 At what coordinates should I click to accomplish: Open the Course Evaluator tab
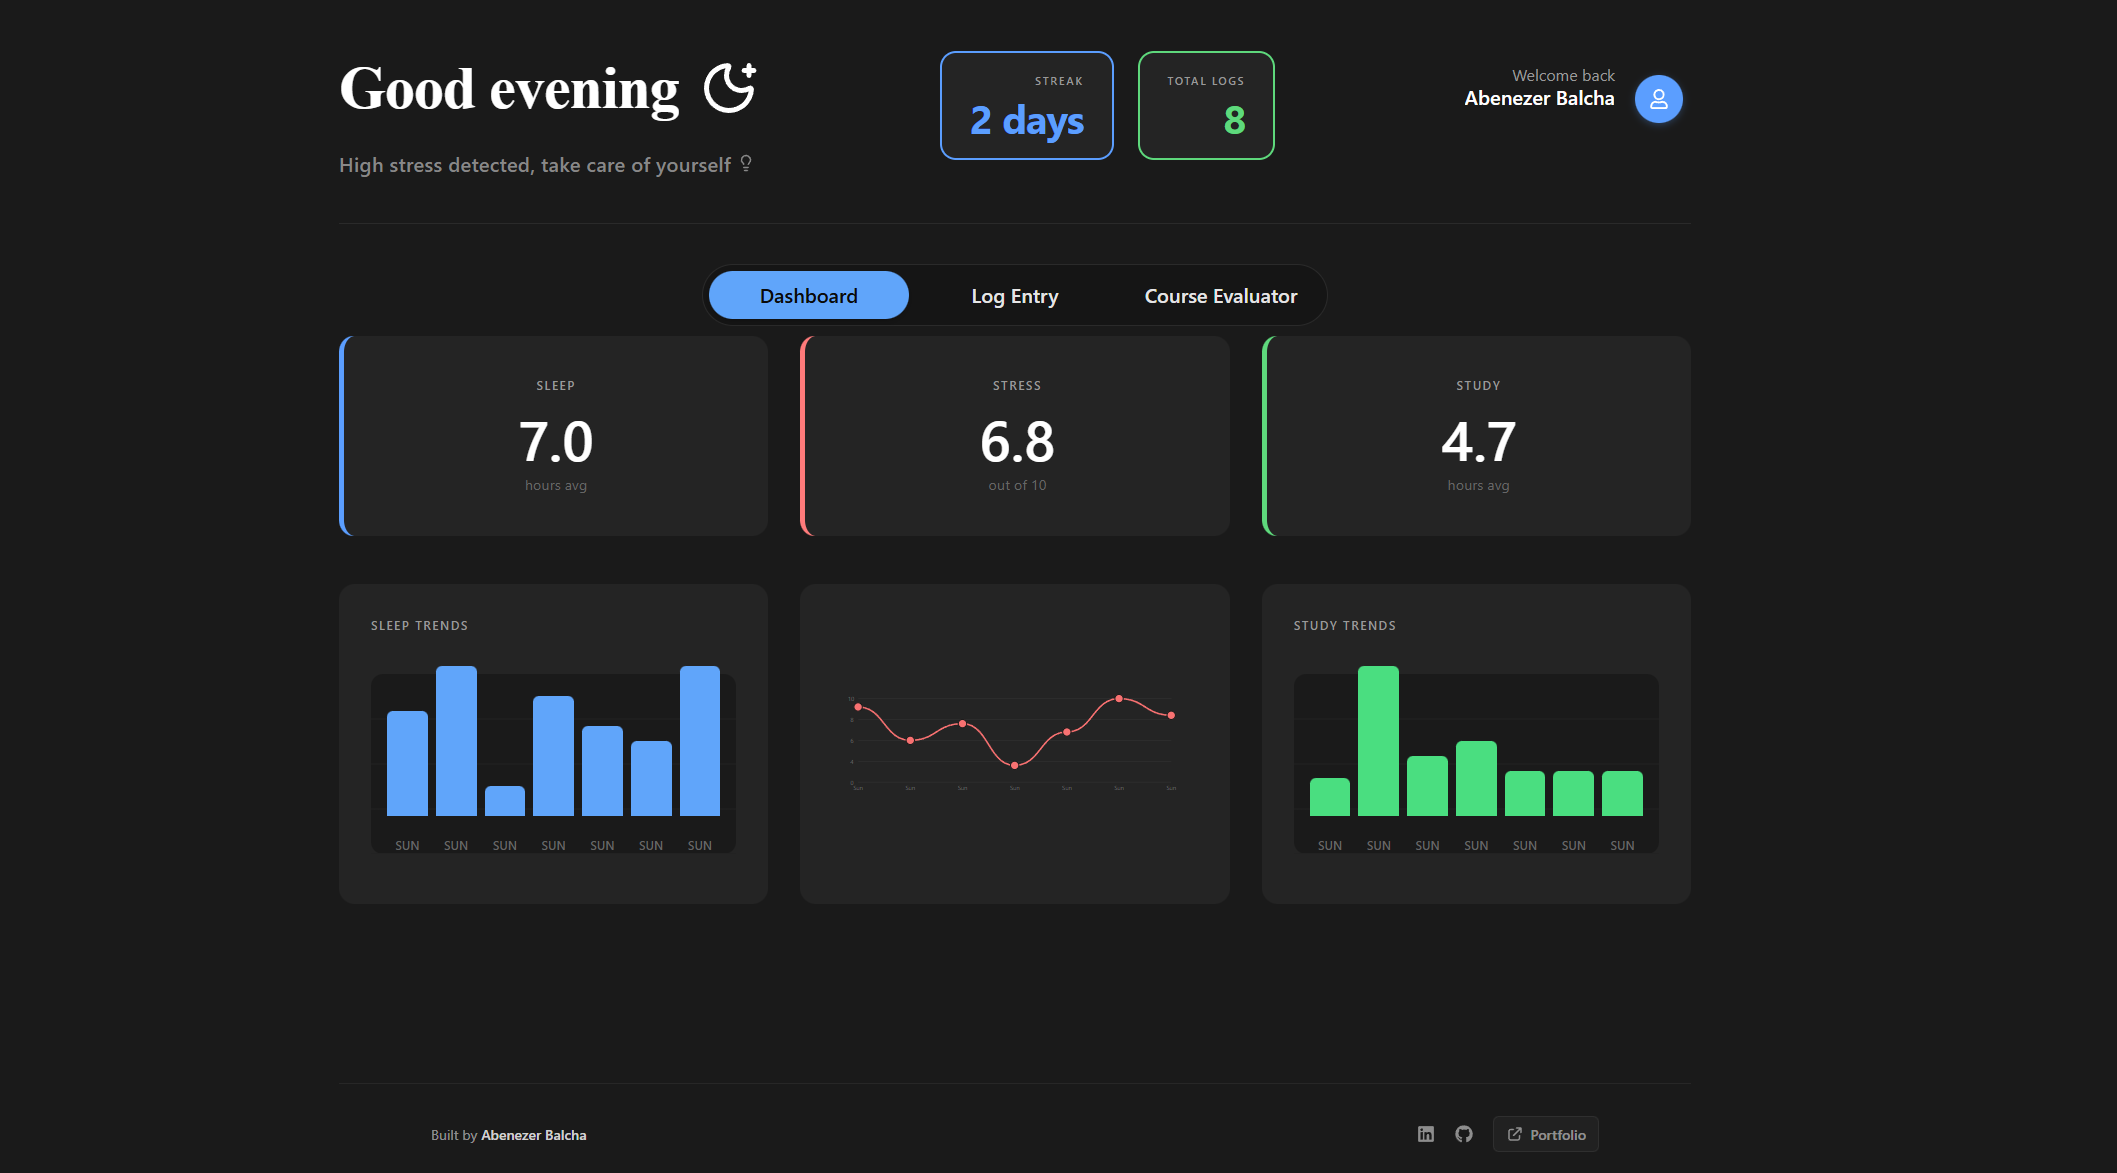click(1221, 295)
